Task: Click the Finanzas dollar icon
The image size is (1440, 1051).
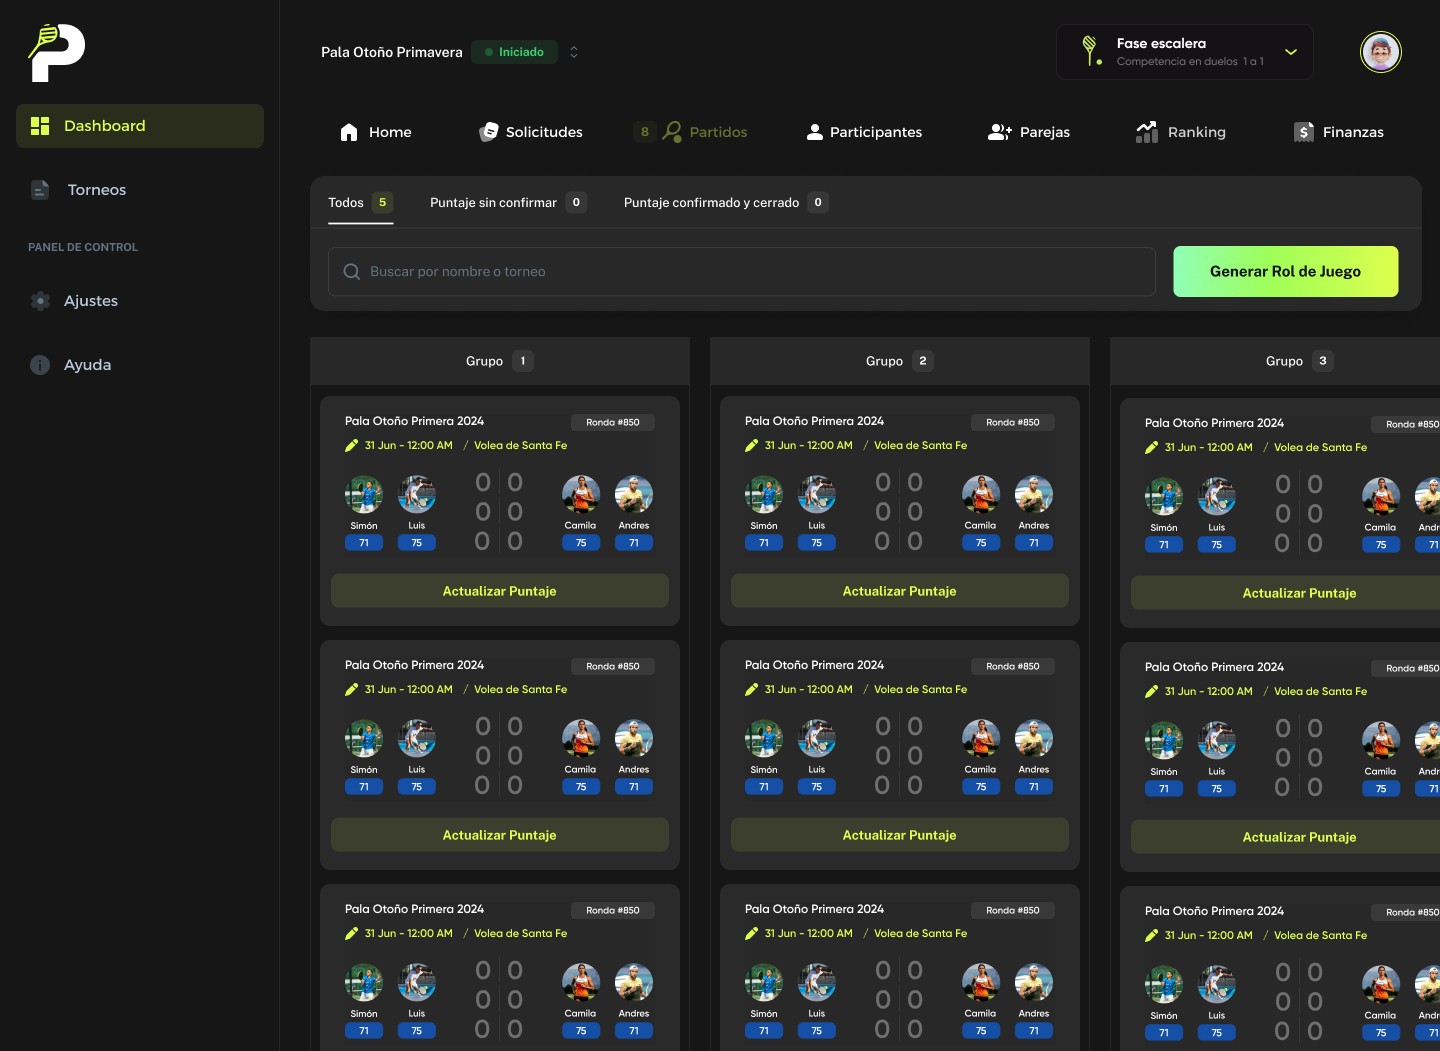Action: point(1304,132)
